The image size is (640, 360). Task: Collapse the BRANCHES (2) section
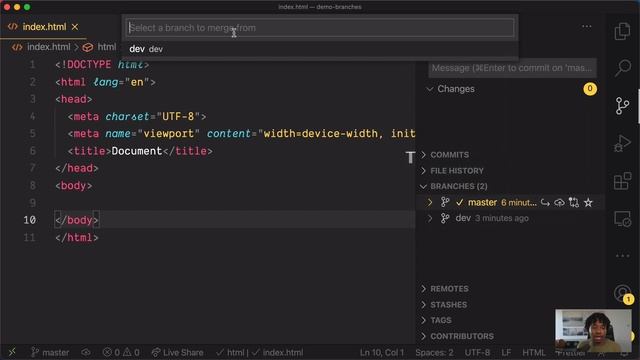(x=423, y=187)
